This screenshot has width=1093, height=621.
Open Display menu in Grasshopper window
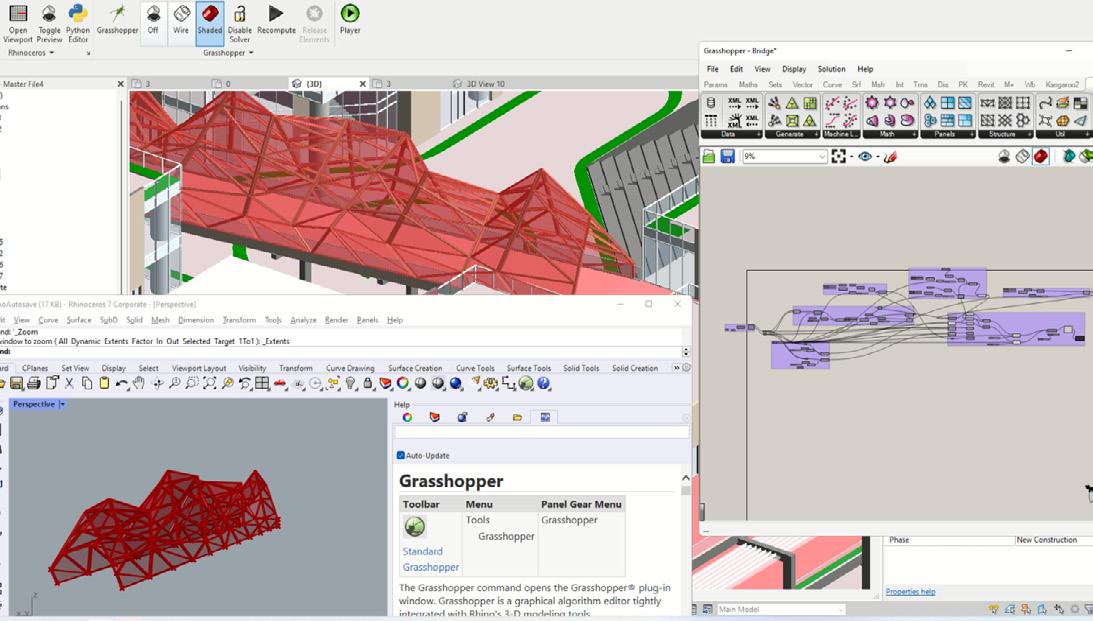[794, 69]
